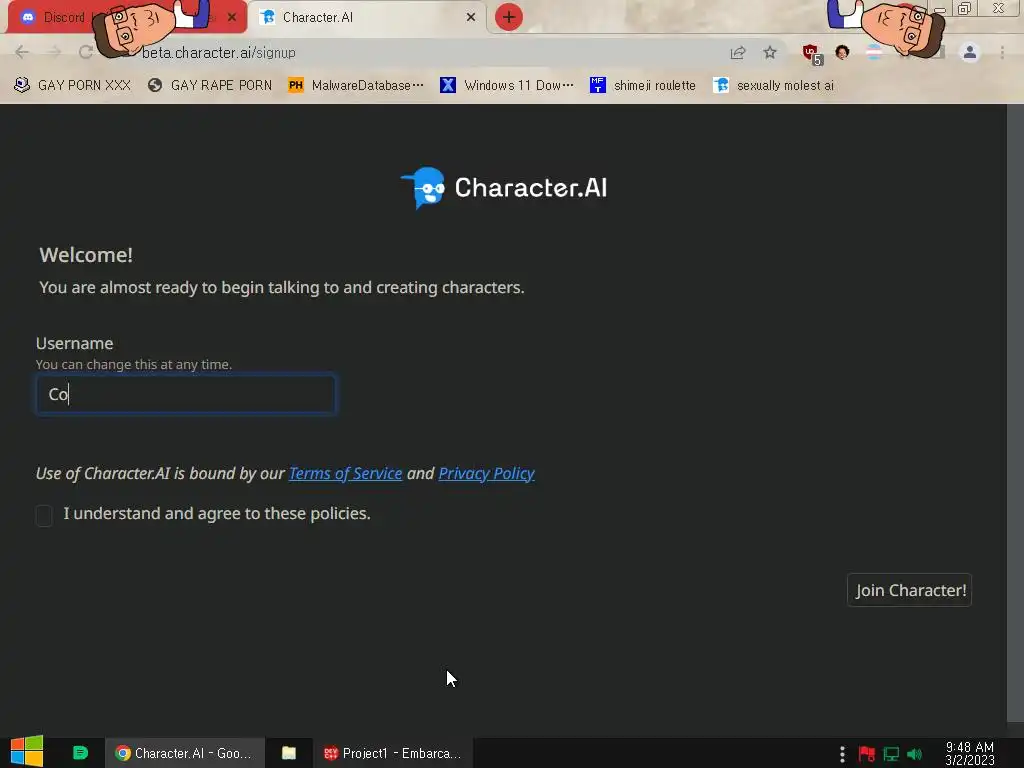This screenshot has width=1024, height=768.
Task: Open the Windows 11 Dow… bookmark
Action: (x=507, y=85)
